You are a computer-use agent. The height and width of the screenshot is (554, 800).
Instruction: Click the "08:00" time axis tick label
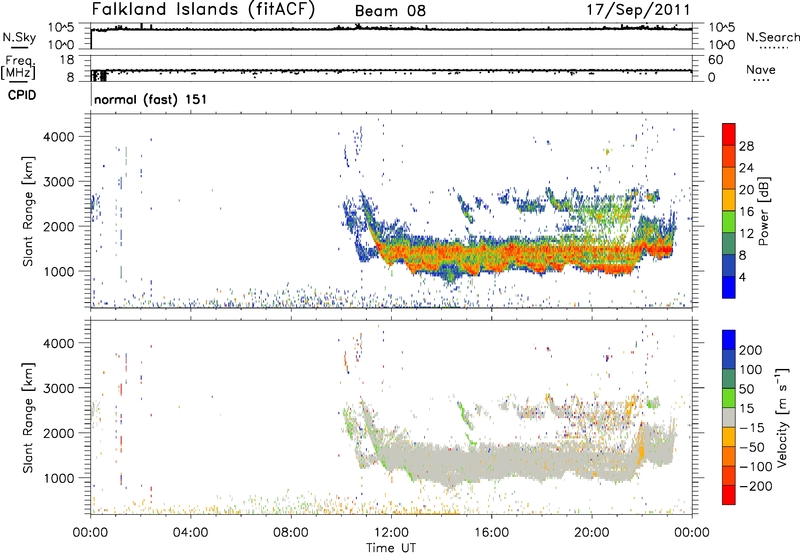point(291,533)
